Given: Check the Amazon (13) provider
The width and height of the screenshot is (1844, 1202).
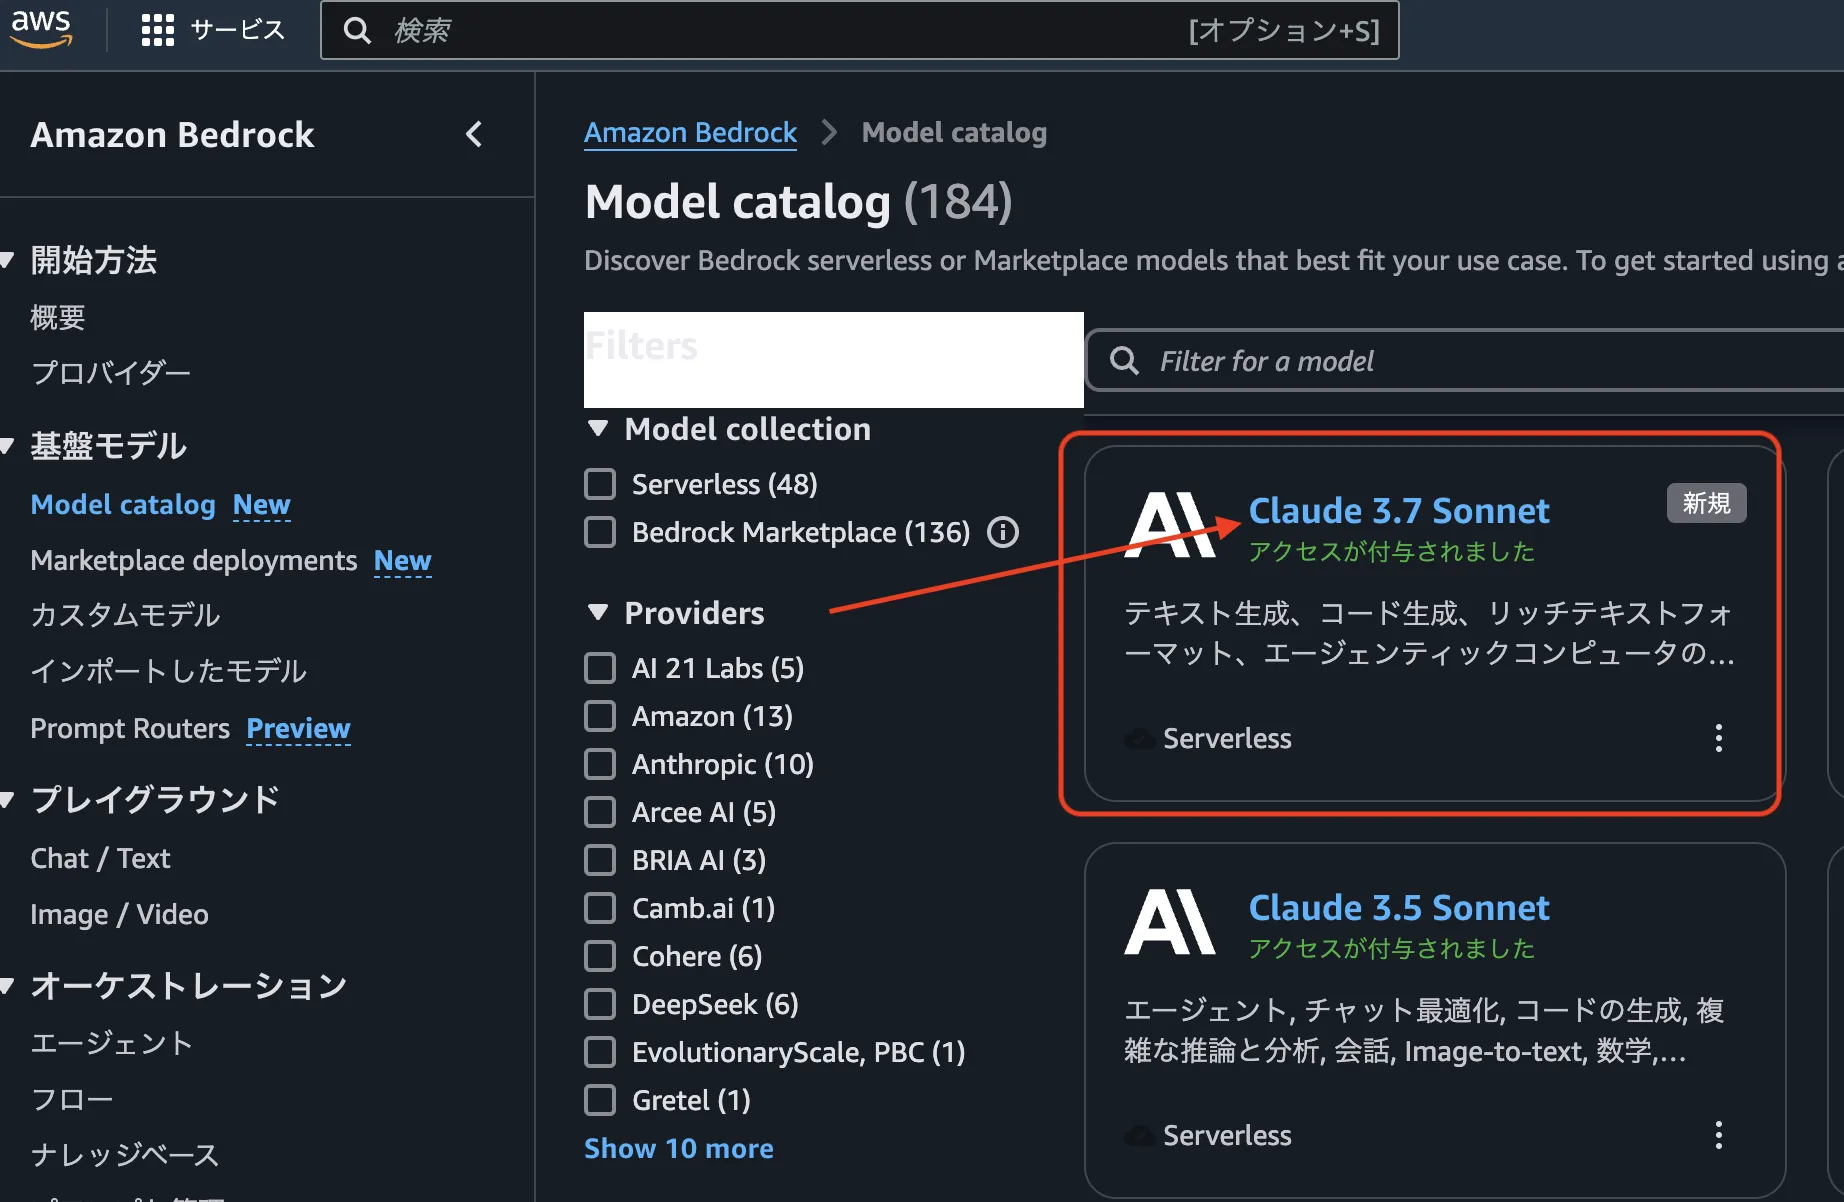Looking at the screenshot, I should tap(600, 716).
